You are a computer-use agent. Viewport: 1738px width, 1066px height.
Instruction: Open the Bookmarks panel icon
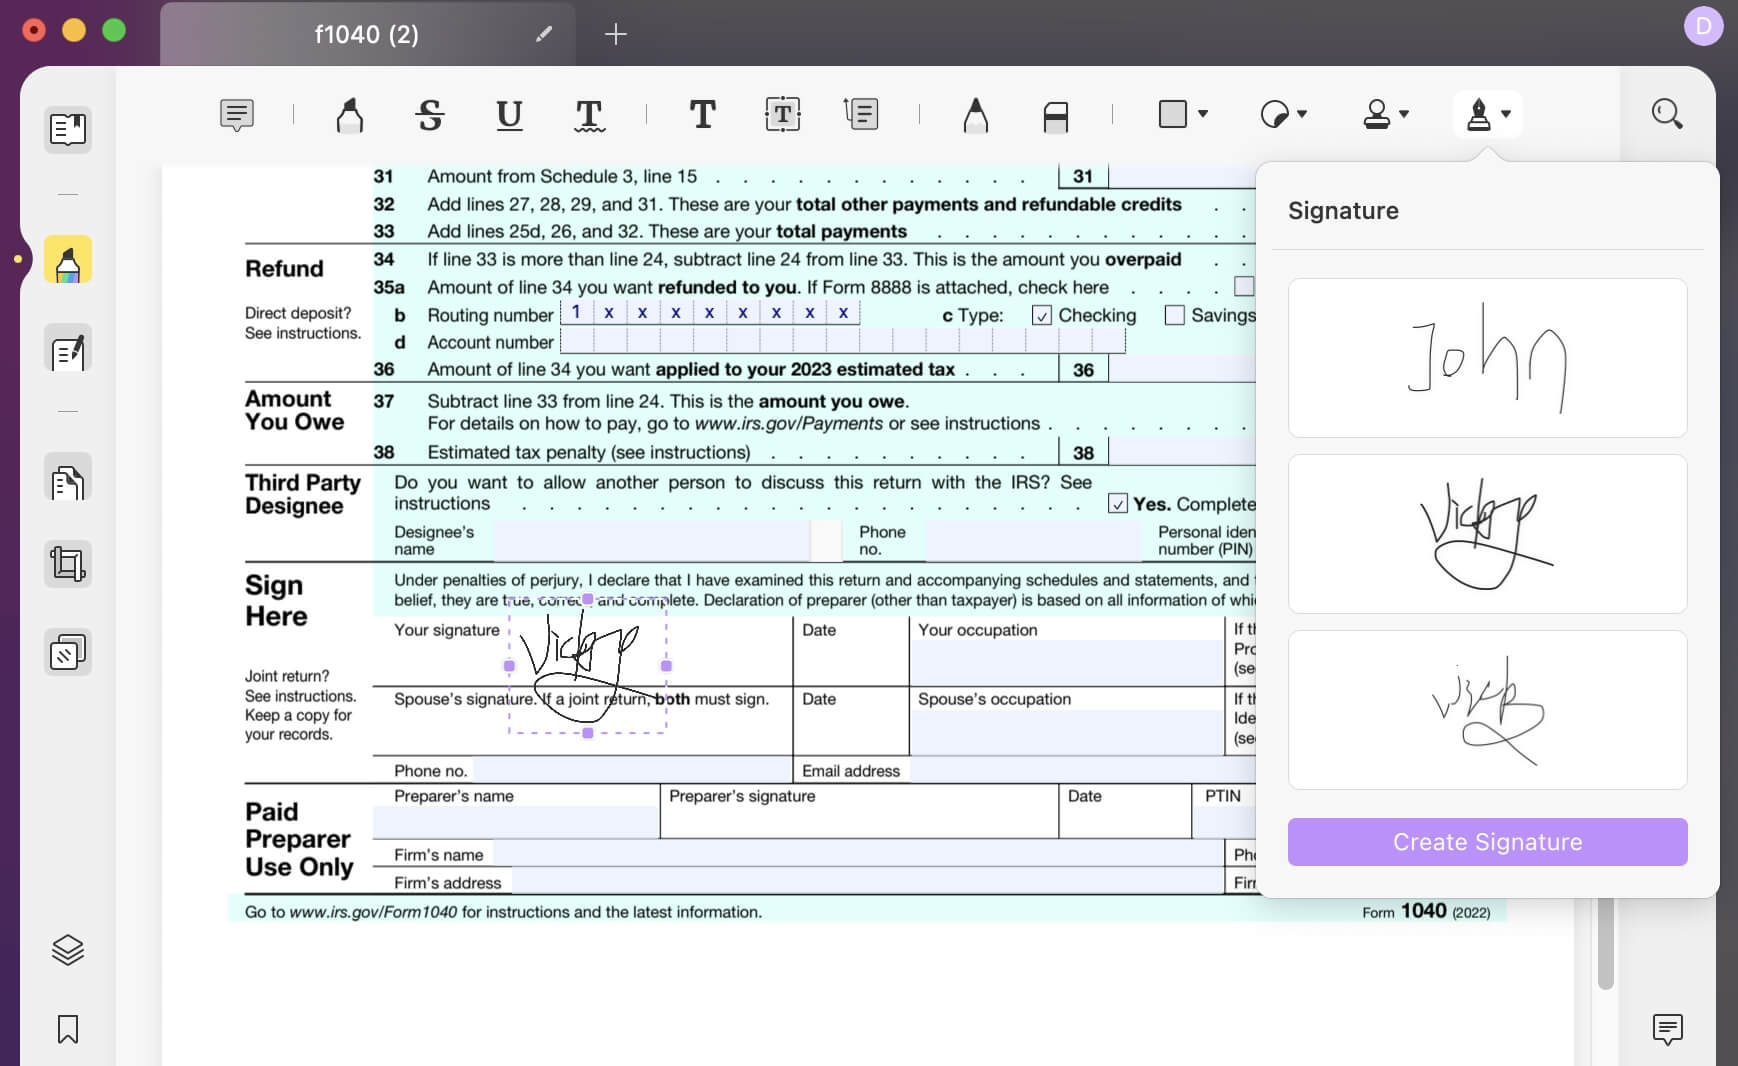click(x=68, y=1029)
